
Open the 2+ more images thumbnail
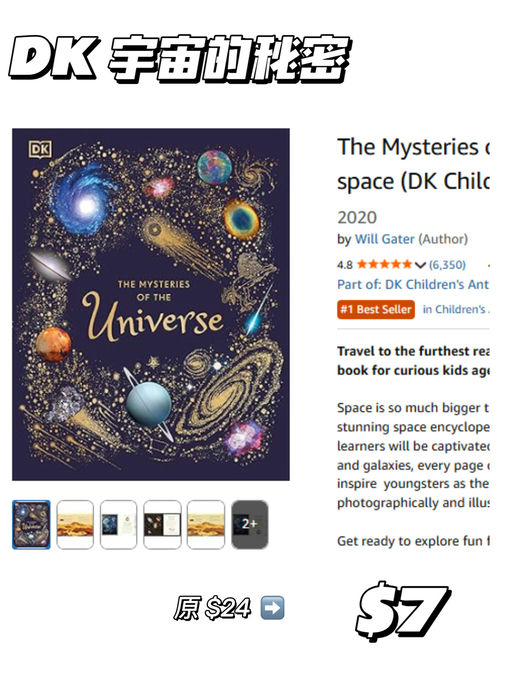click(x=249, y=524)
